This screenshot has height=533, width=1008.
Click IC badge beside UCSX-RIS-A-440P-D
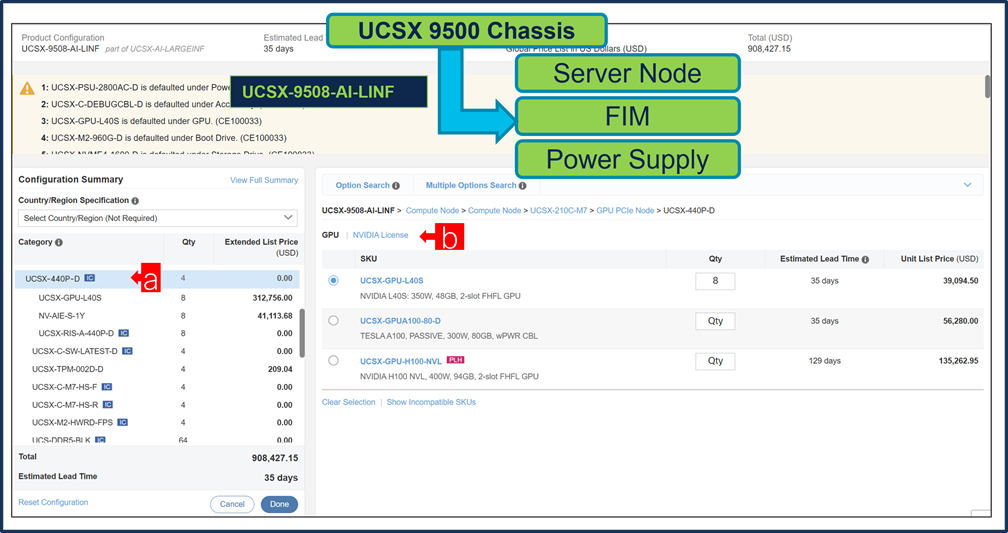pos(123,333)
